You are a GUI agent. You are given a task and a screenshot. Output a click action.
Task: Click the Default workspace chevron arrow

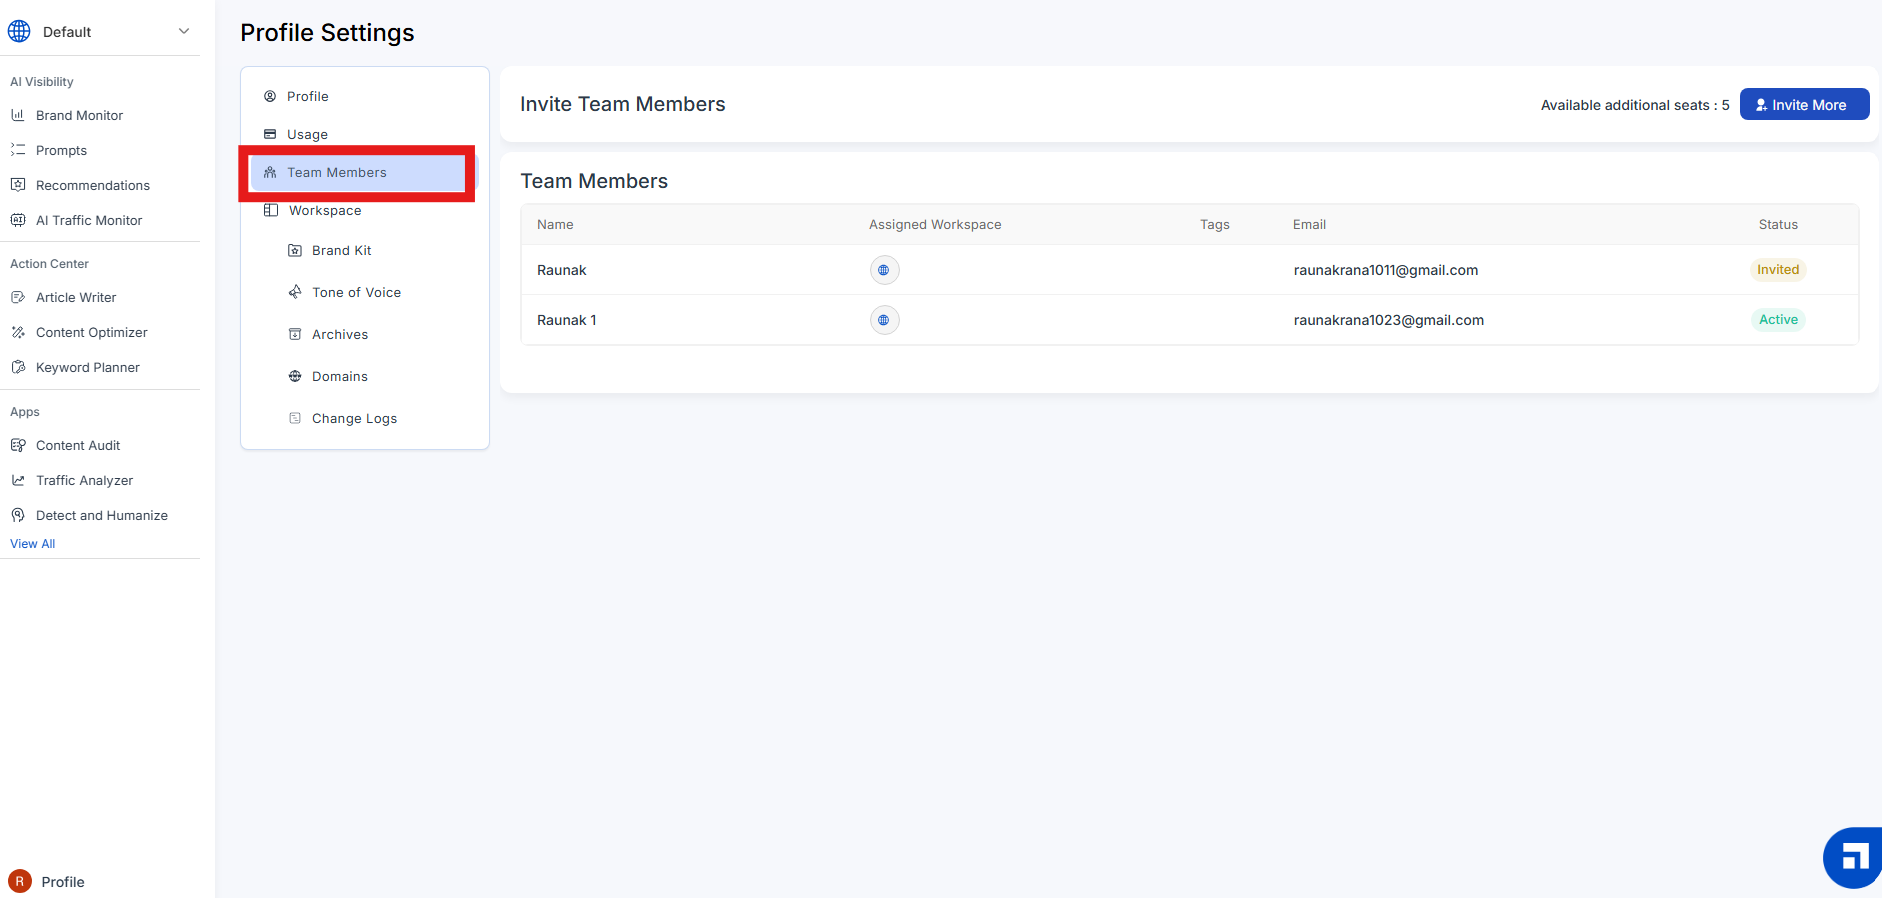tap(184, 31)
